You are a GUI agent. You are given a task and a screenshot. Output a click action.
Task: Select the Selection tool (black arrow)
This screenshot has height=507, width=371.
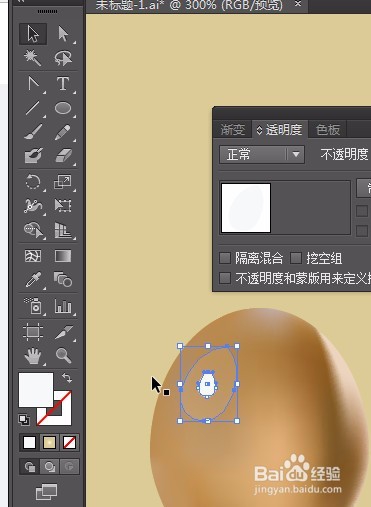[33, 34]
